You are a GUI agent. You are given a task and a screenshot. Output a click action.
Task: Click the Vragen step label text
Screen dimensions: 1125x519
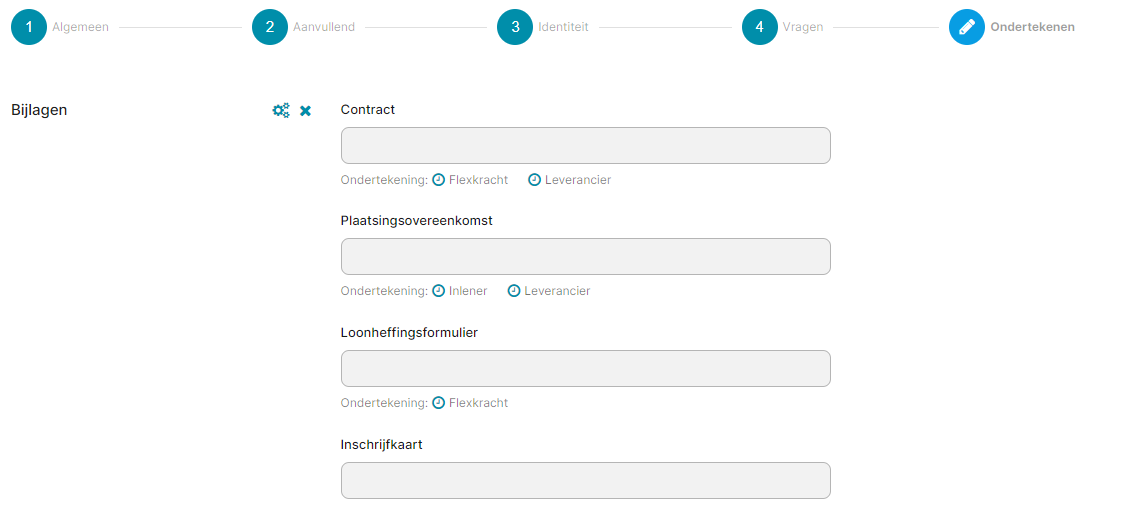tap(803, 27)
